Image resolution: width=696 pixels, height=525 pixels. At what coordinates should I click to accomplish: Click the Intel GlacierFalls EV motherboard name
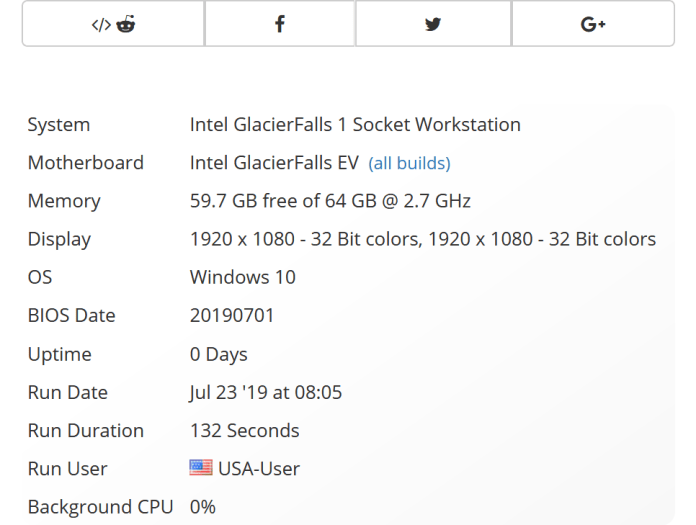tap(274, 162)
